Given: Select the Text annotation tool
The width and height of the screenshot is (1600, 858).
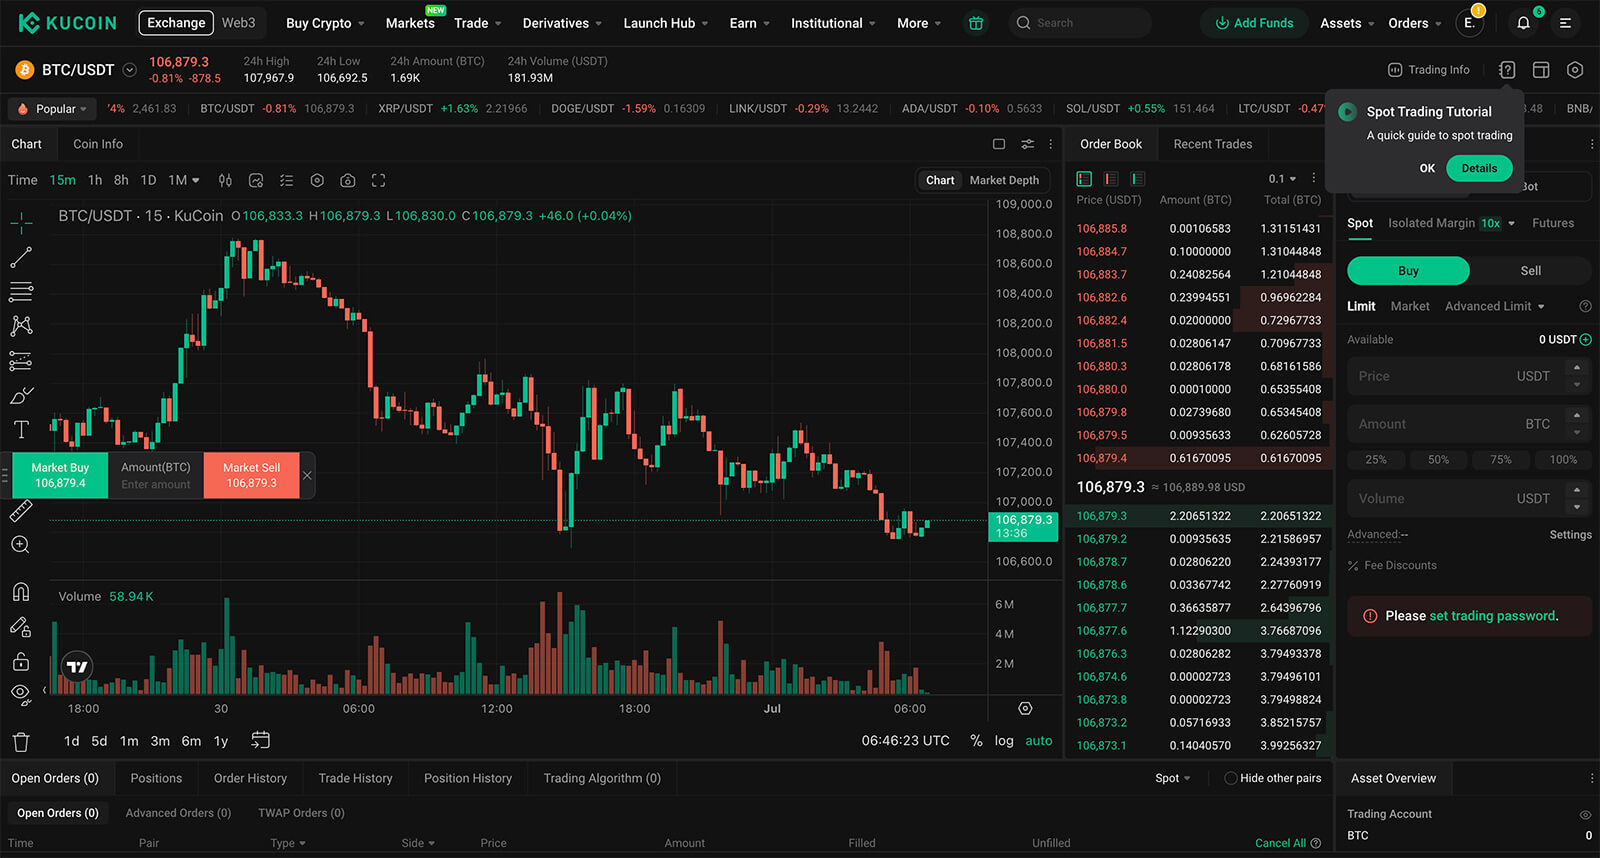Looking at the screenshot, I should 21,430.
